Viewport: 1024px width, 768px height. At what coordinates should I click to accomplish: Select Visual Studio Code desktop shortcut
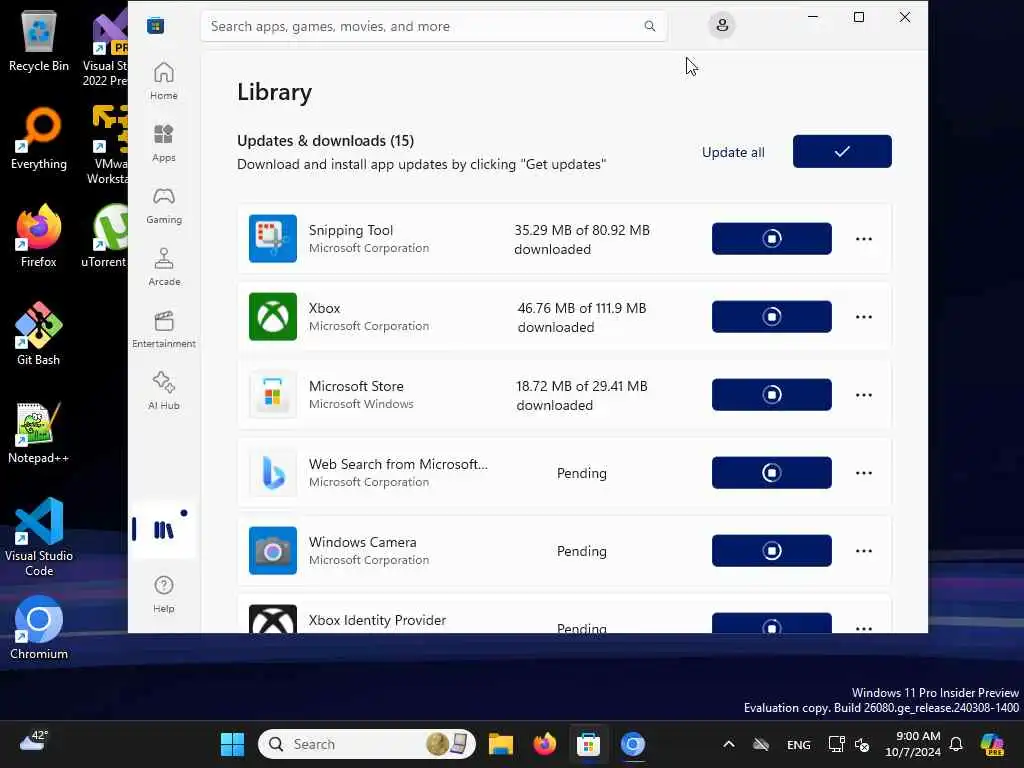point(39,537)
